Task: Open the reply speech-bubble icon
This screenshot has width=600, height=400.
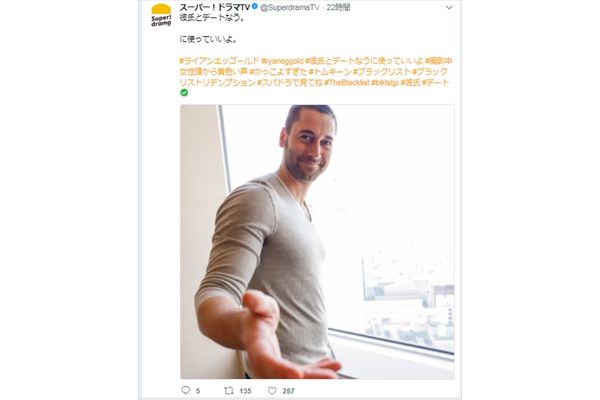Action: pos(186,390)
